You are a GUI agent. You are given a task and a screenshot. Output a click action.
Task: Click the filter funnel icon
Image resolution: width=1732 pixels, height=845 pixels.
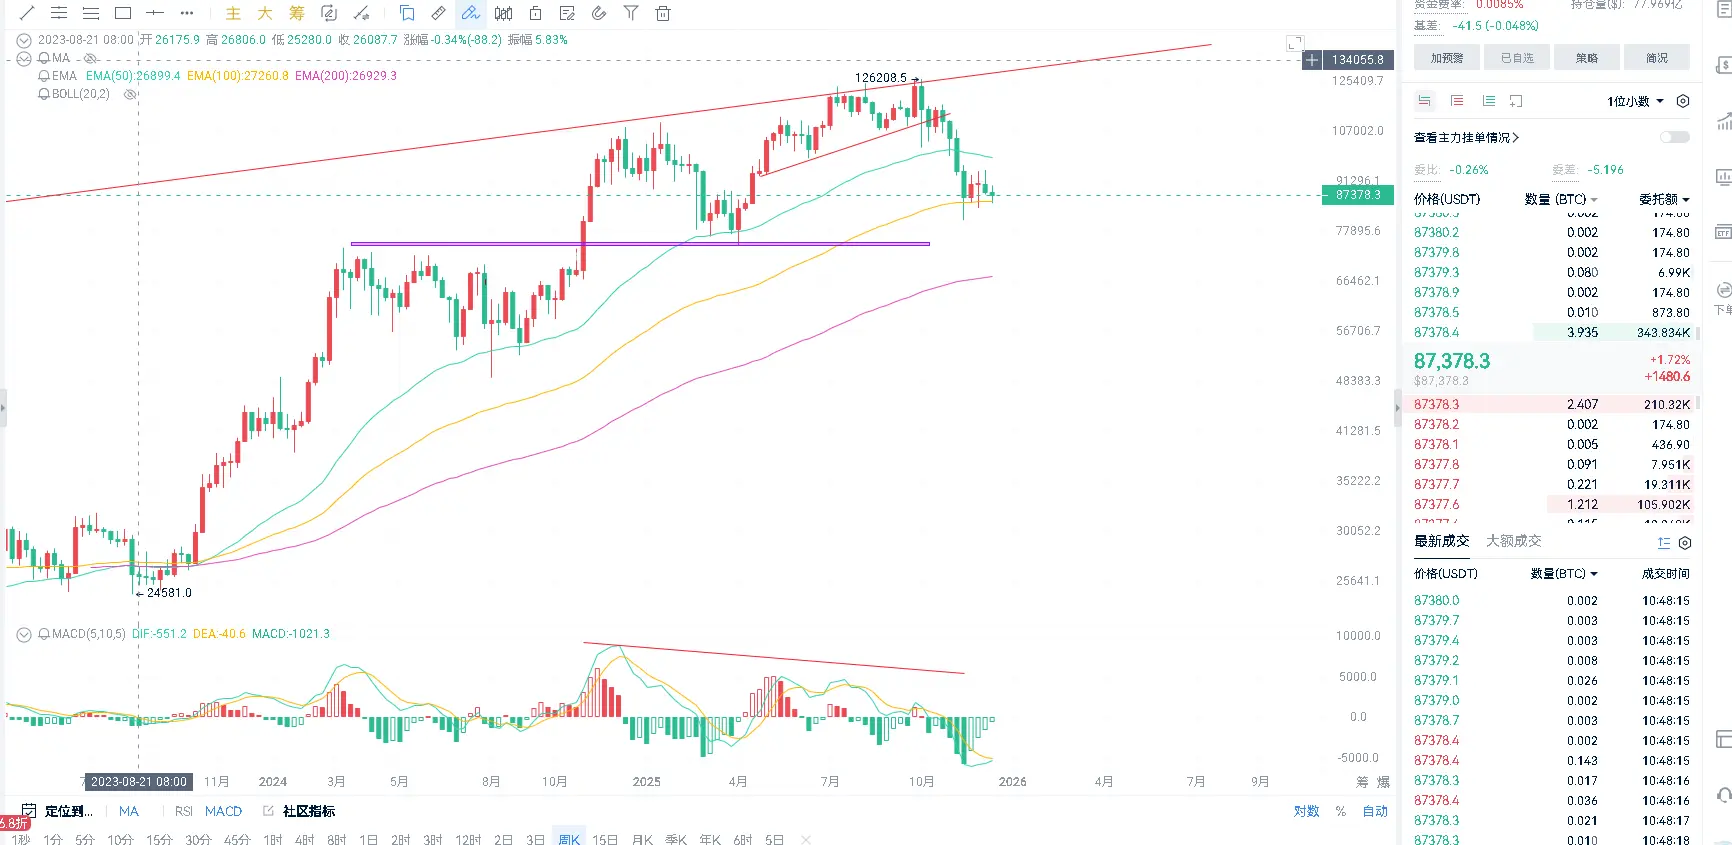point(631,13)
